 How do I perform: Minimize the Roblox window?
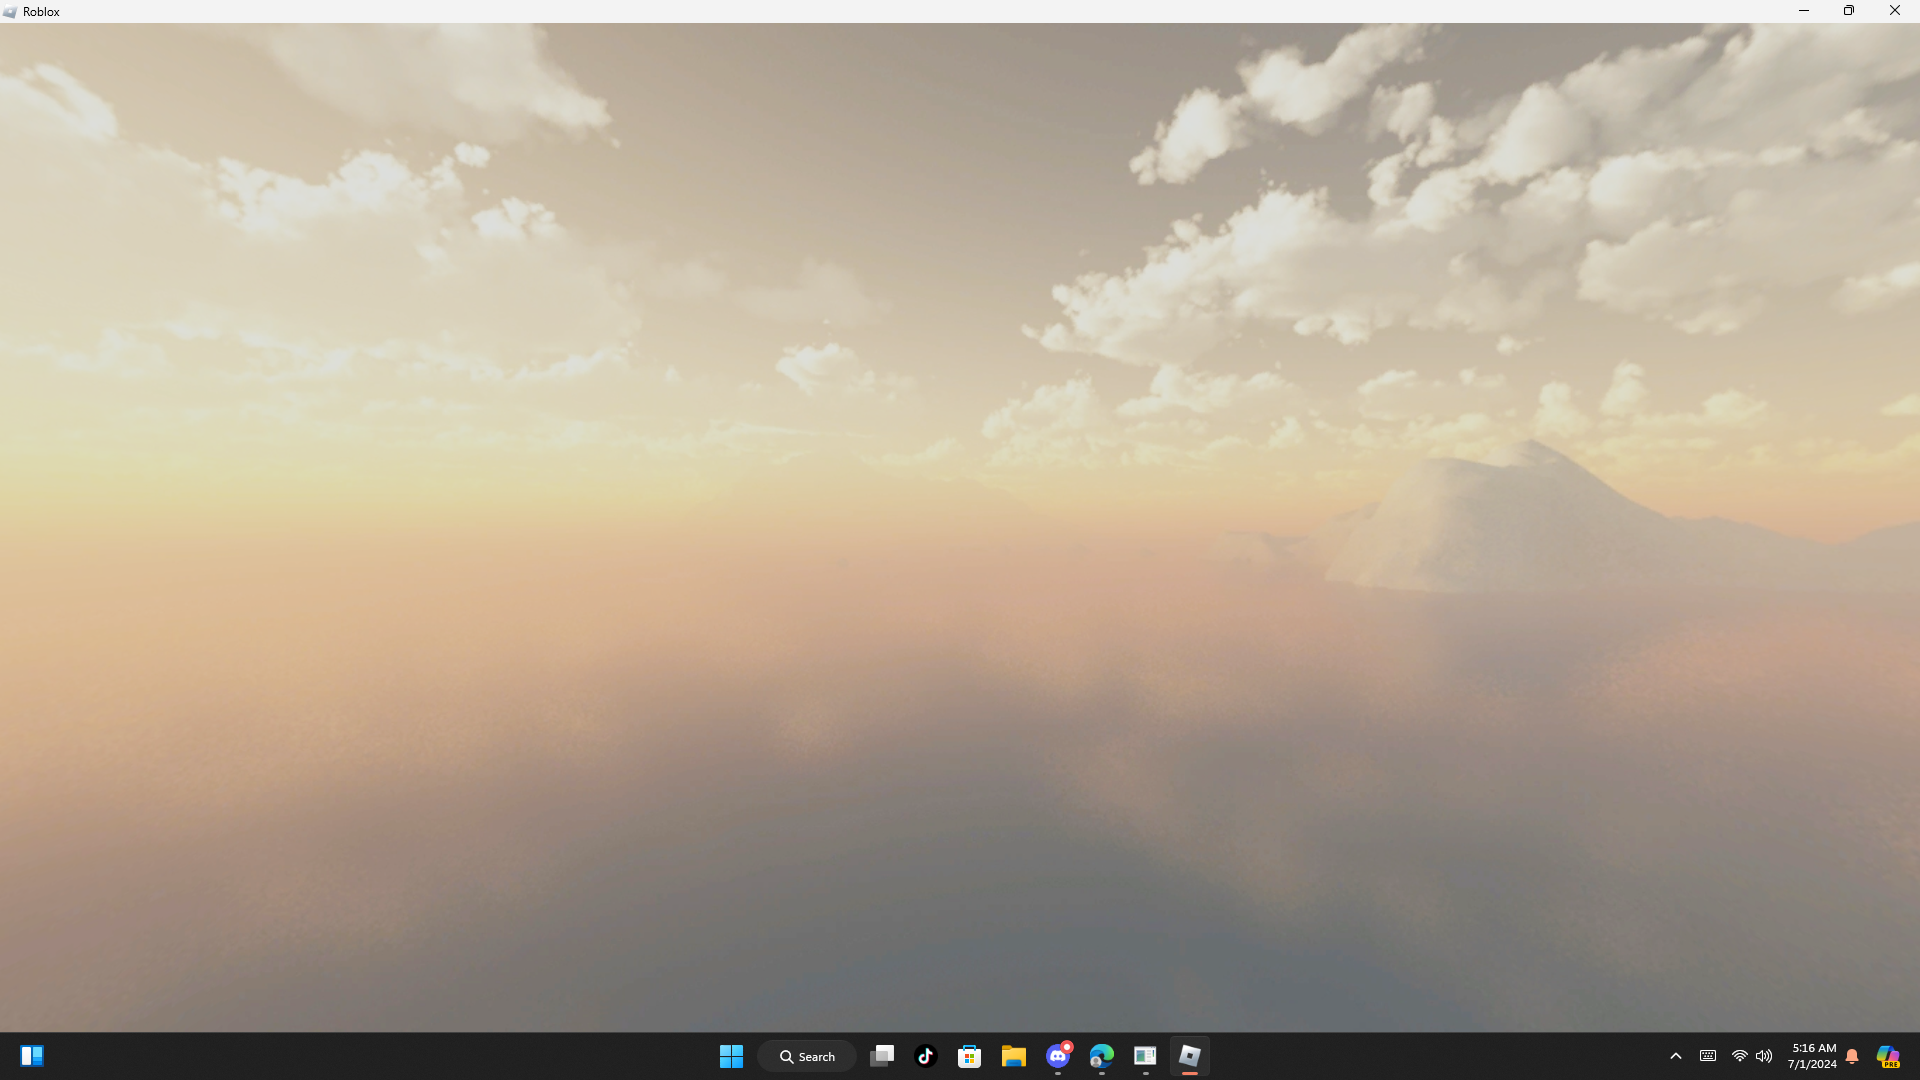point(1804,11)
